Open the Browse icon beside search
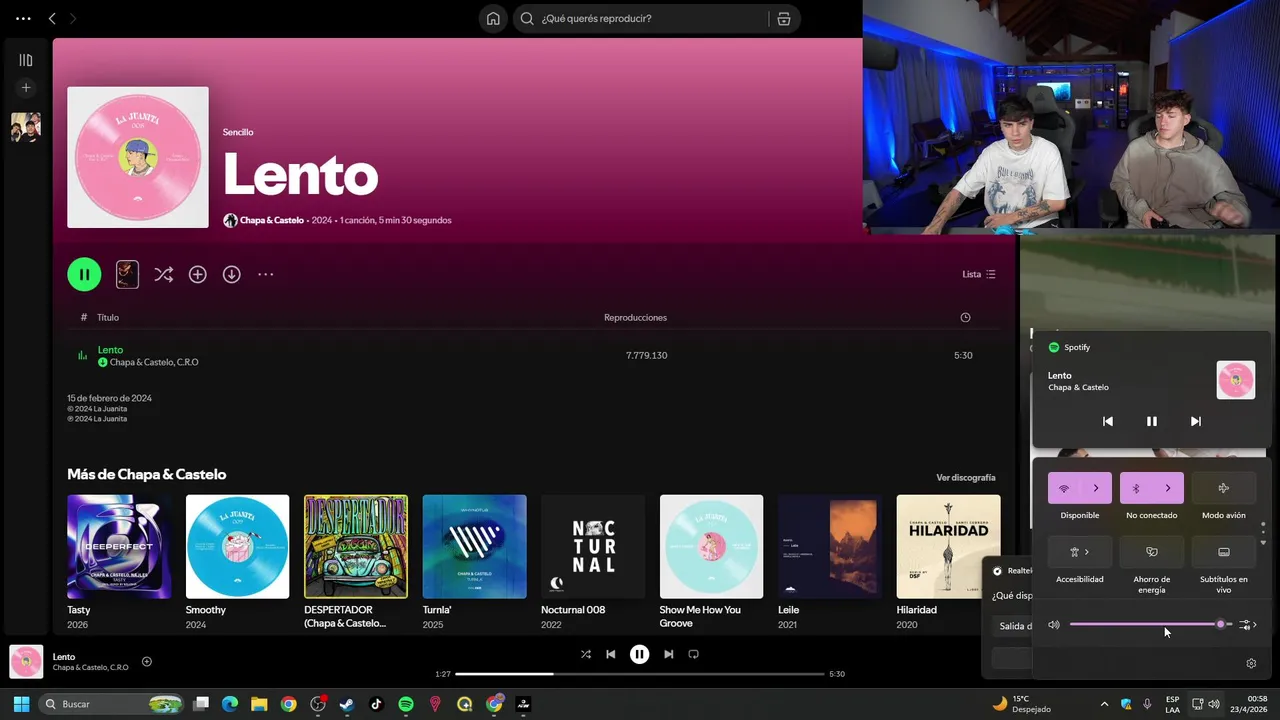This screenshot has width=1280, height=720. pos(784,18)
